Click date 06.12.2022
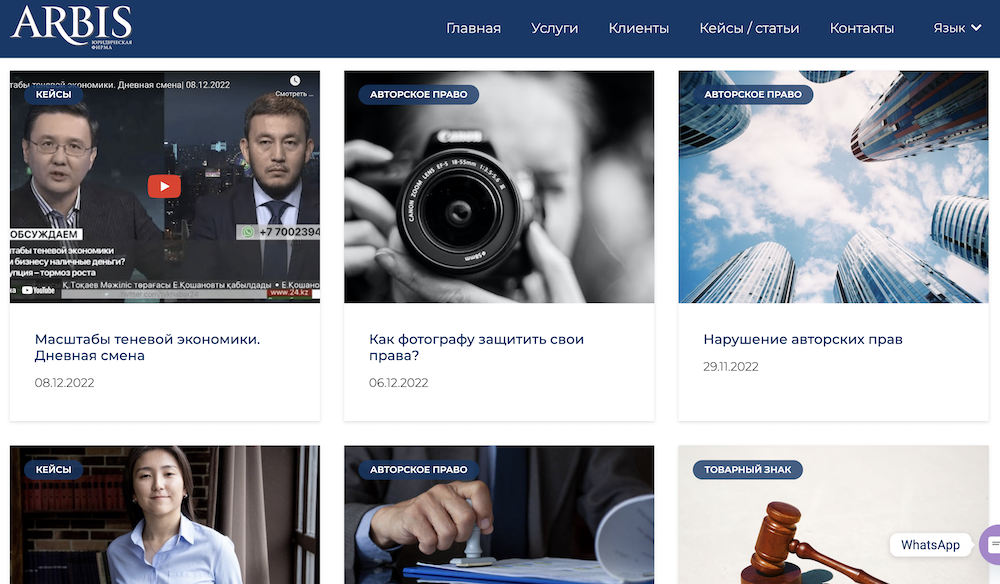Image resolution: width=1000 pixels, height=584 pixels. (399, 383)
